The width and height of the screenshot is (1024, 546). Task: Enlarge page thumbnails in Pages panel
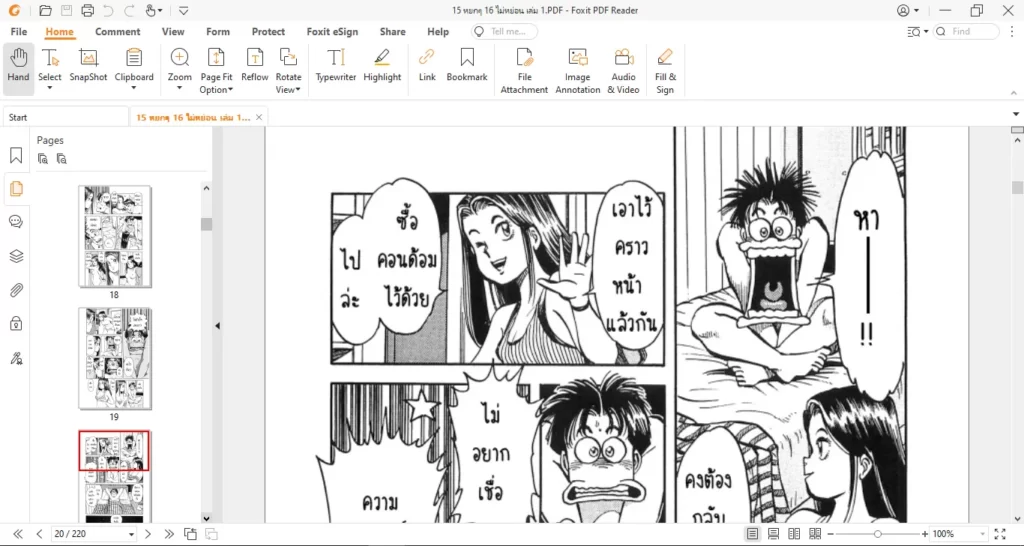coord(42,159)
